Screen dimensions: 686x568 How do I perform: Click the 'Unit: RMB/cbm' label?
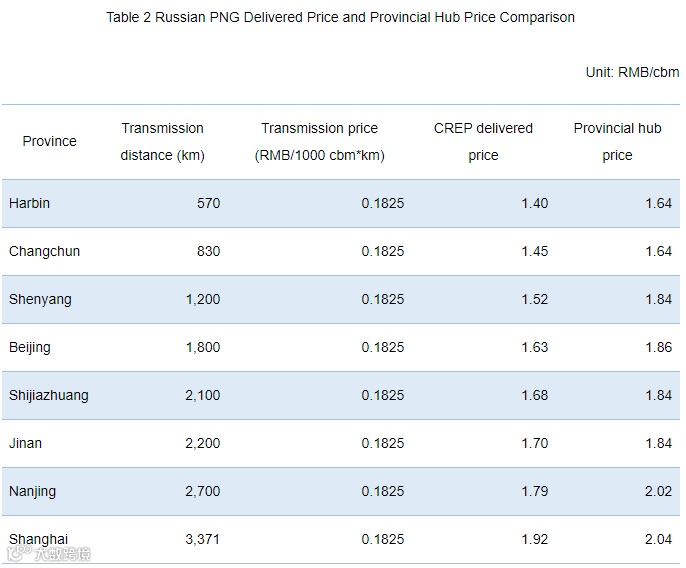pos(632,72)
